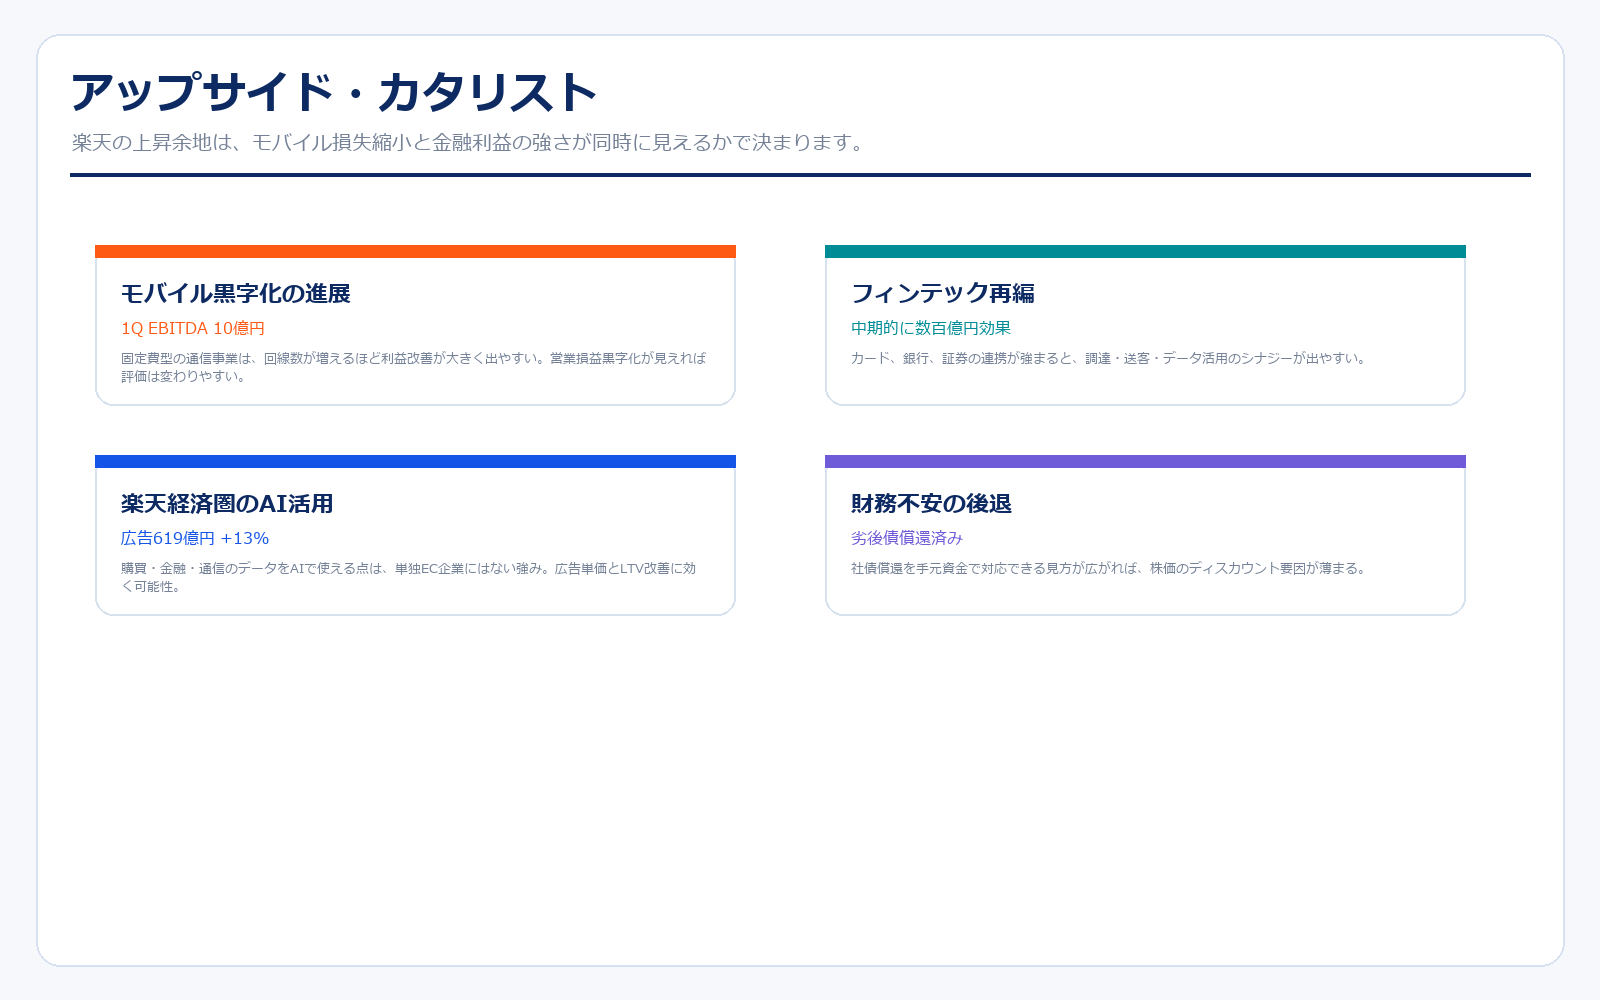This screenshot has width=1600, height=1000.
Task: Click the subtitle starting with 楽天の上昇余地は
Action: pos(469,142)
